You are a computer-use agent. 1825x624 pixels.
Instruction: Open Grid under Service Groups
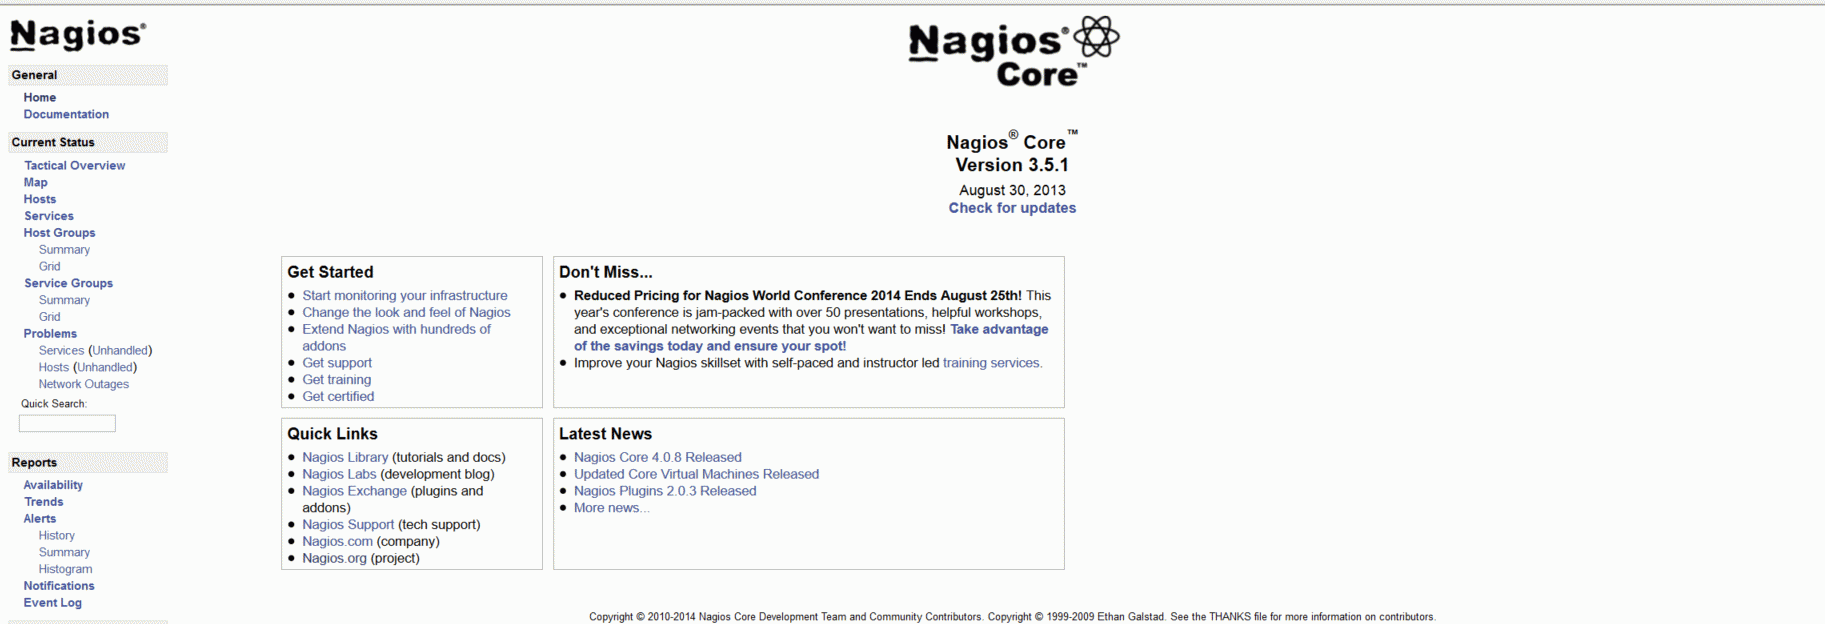50,317
